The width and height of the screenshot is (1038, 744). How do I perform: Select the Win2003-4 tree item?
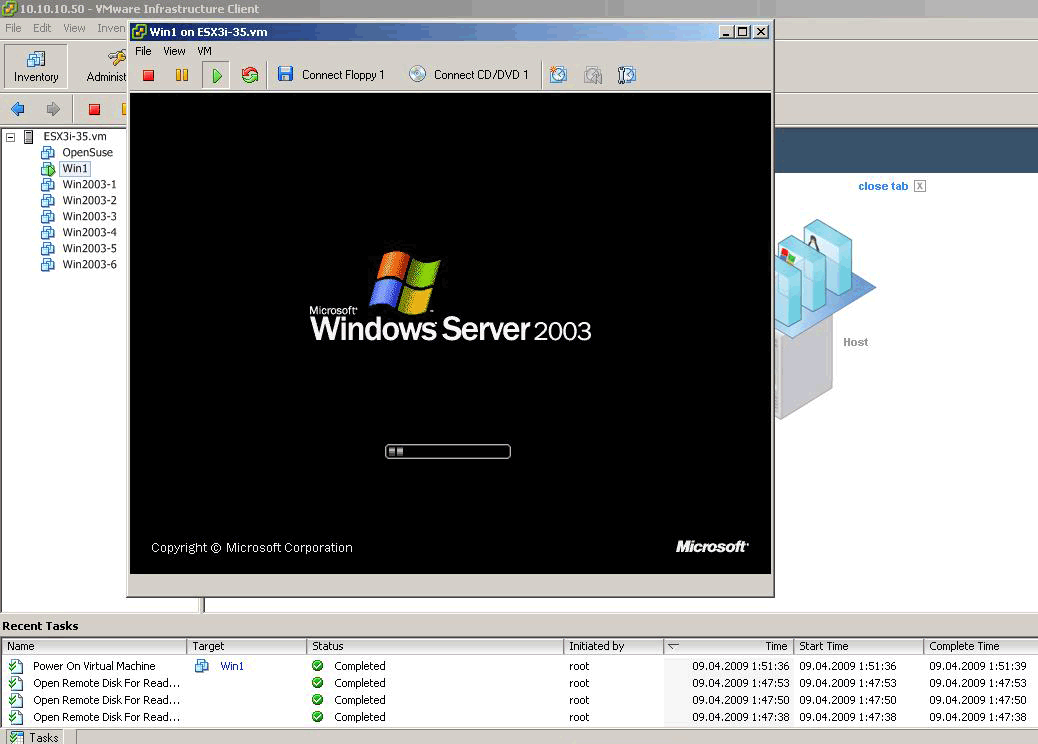point(89,232)
